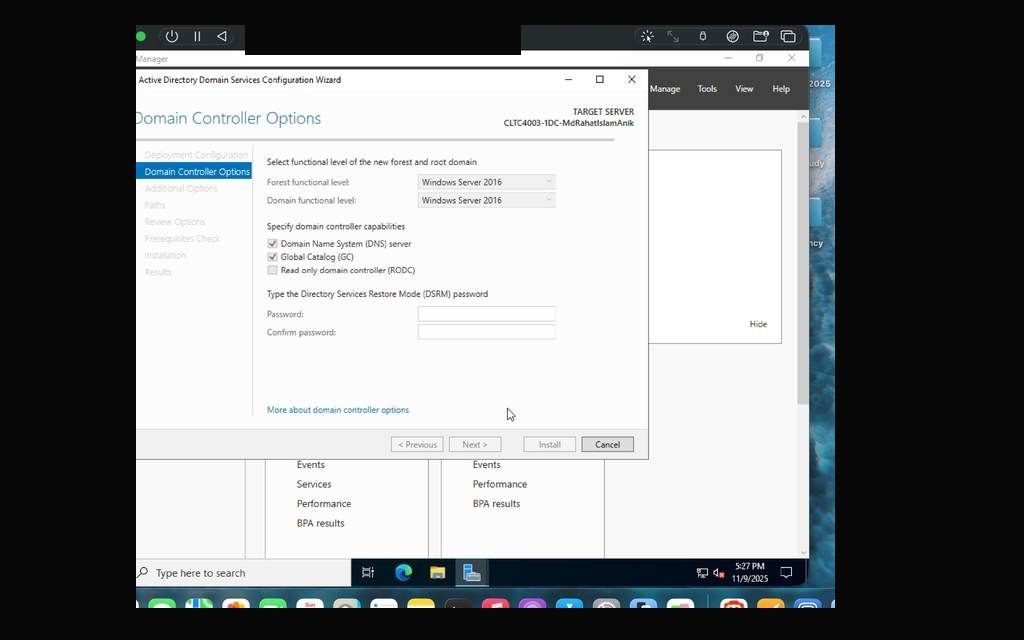Click the Type here to search box
This screenshot has width=1024, height=640.
click(244, 573)
